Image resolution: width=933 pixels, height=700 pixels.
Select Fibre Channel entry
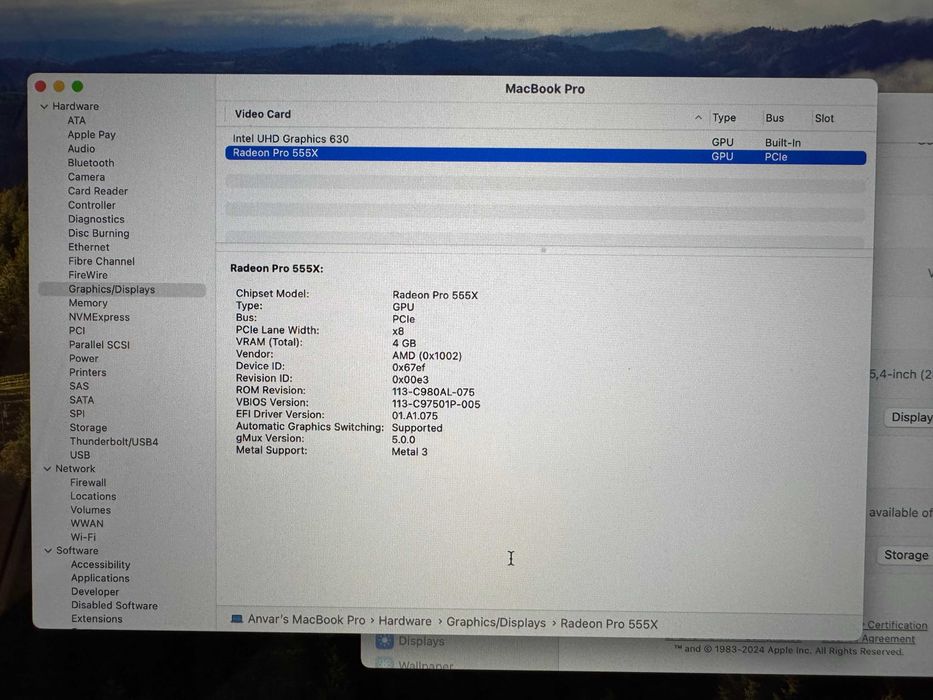point(102,261)
